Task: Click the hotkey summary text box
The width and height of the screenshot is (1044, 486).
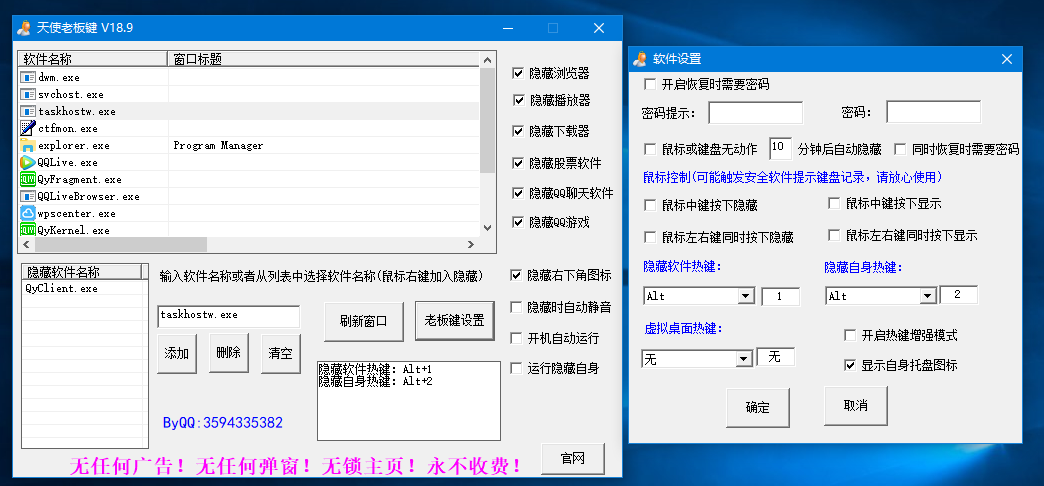Action: click(x=409, y=401)
